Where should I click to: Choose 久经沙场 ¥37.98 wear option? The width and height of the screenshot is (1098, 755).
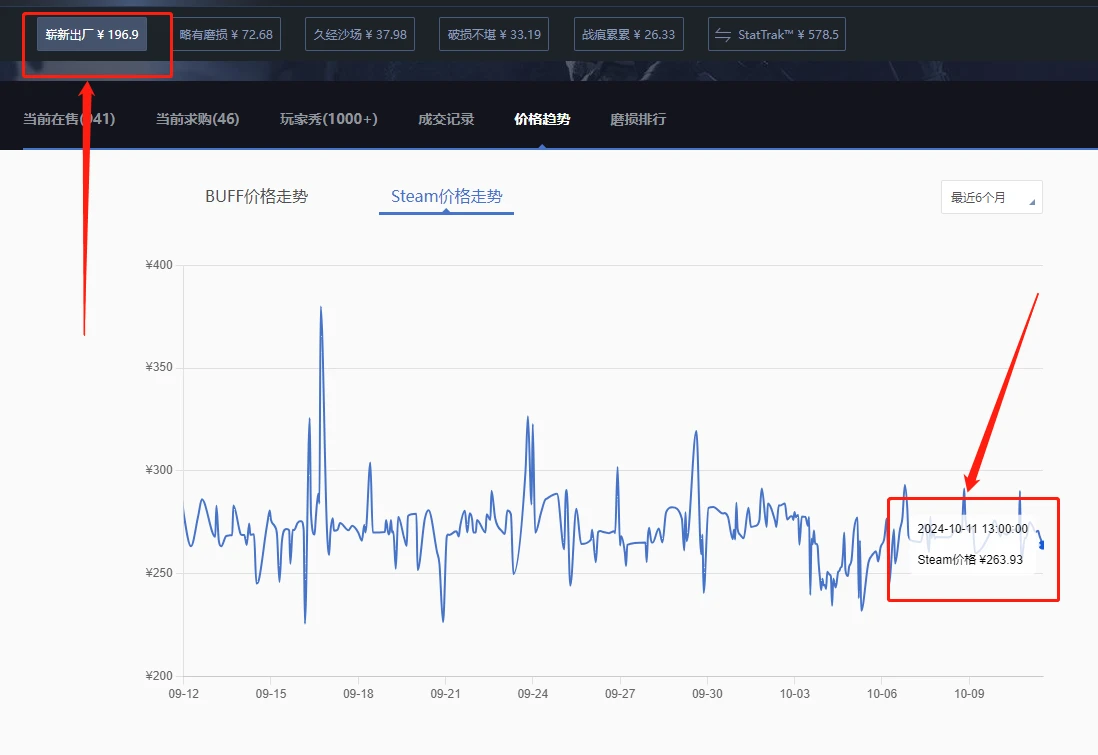point(360,34)
